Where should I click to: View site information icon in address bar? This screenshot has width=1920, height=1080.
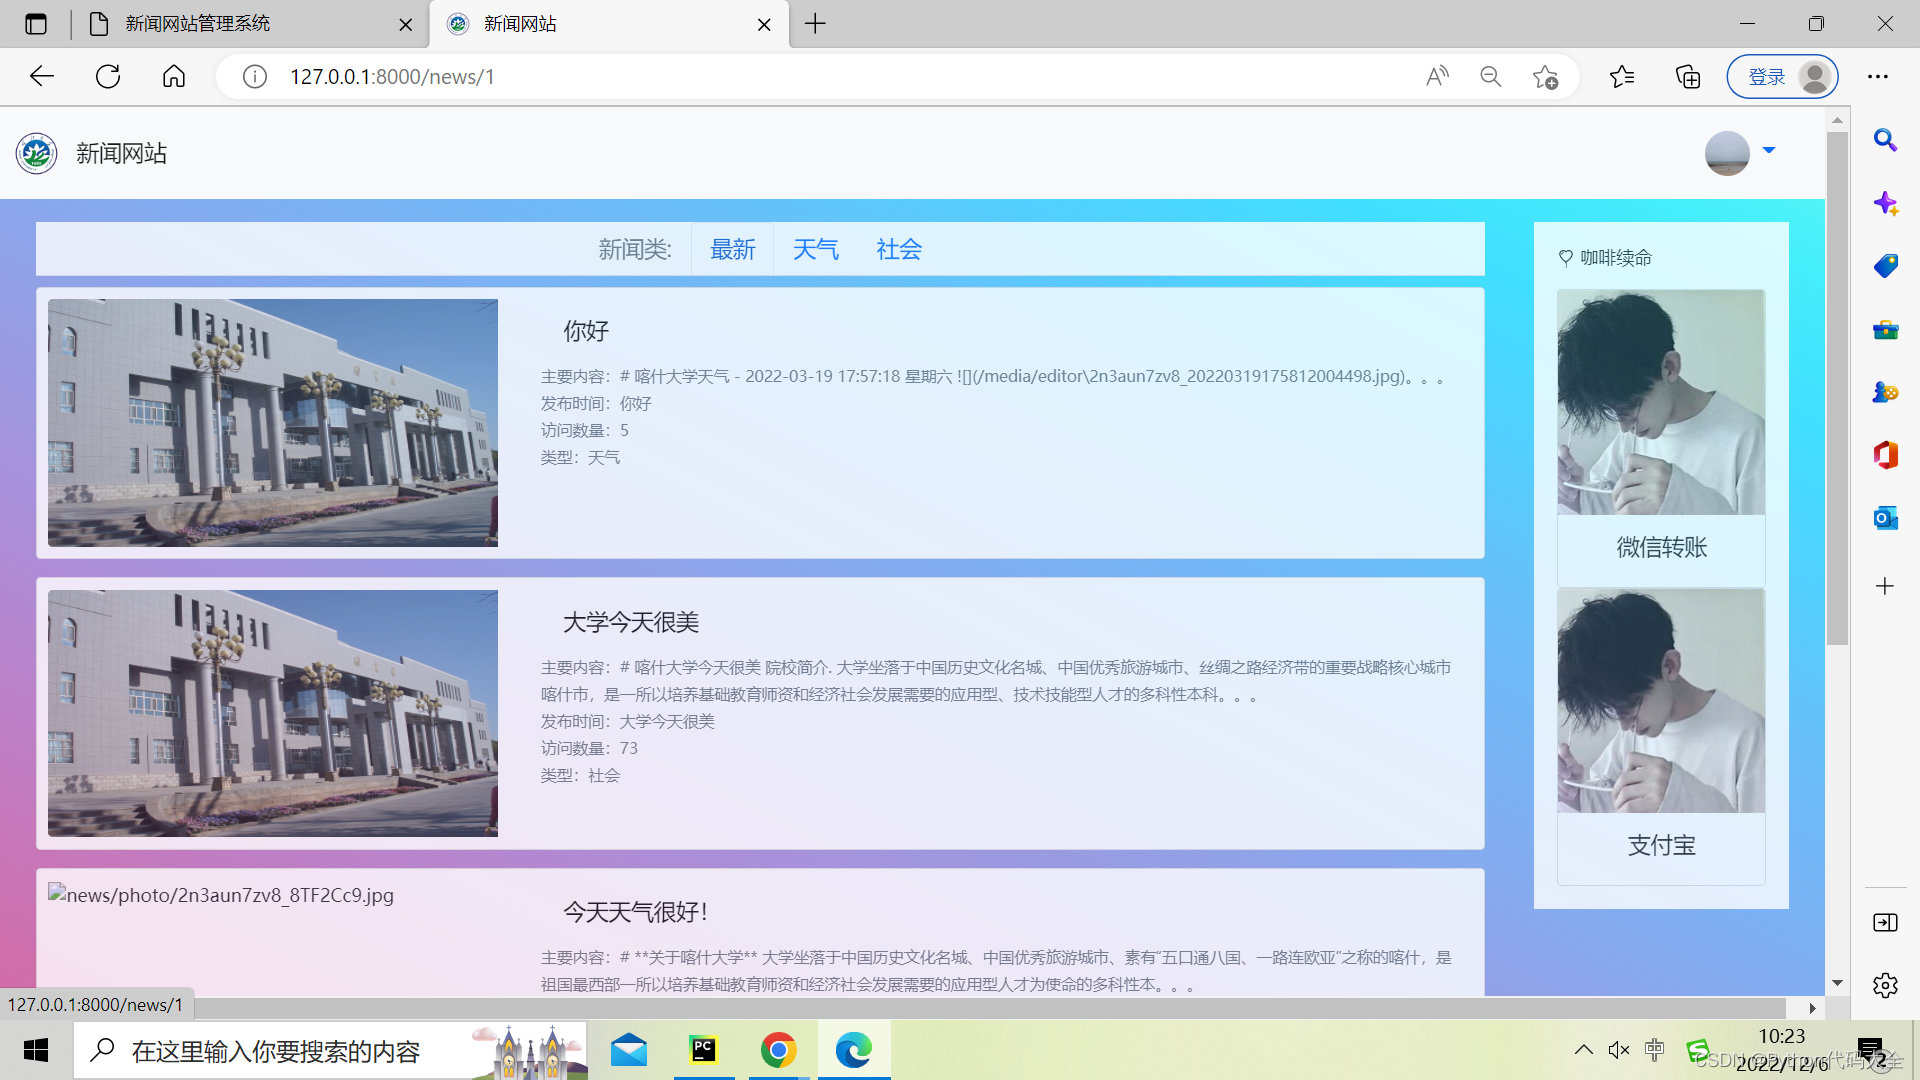[x=255, y=77]
